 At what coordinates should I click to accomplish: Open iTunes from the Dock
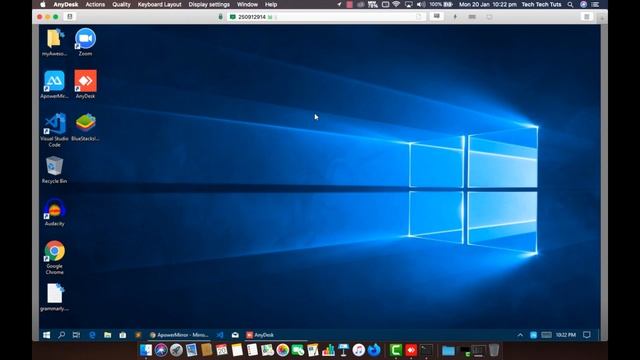tap(358, 350)
